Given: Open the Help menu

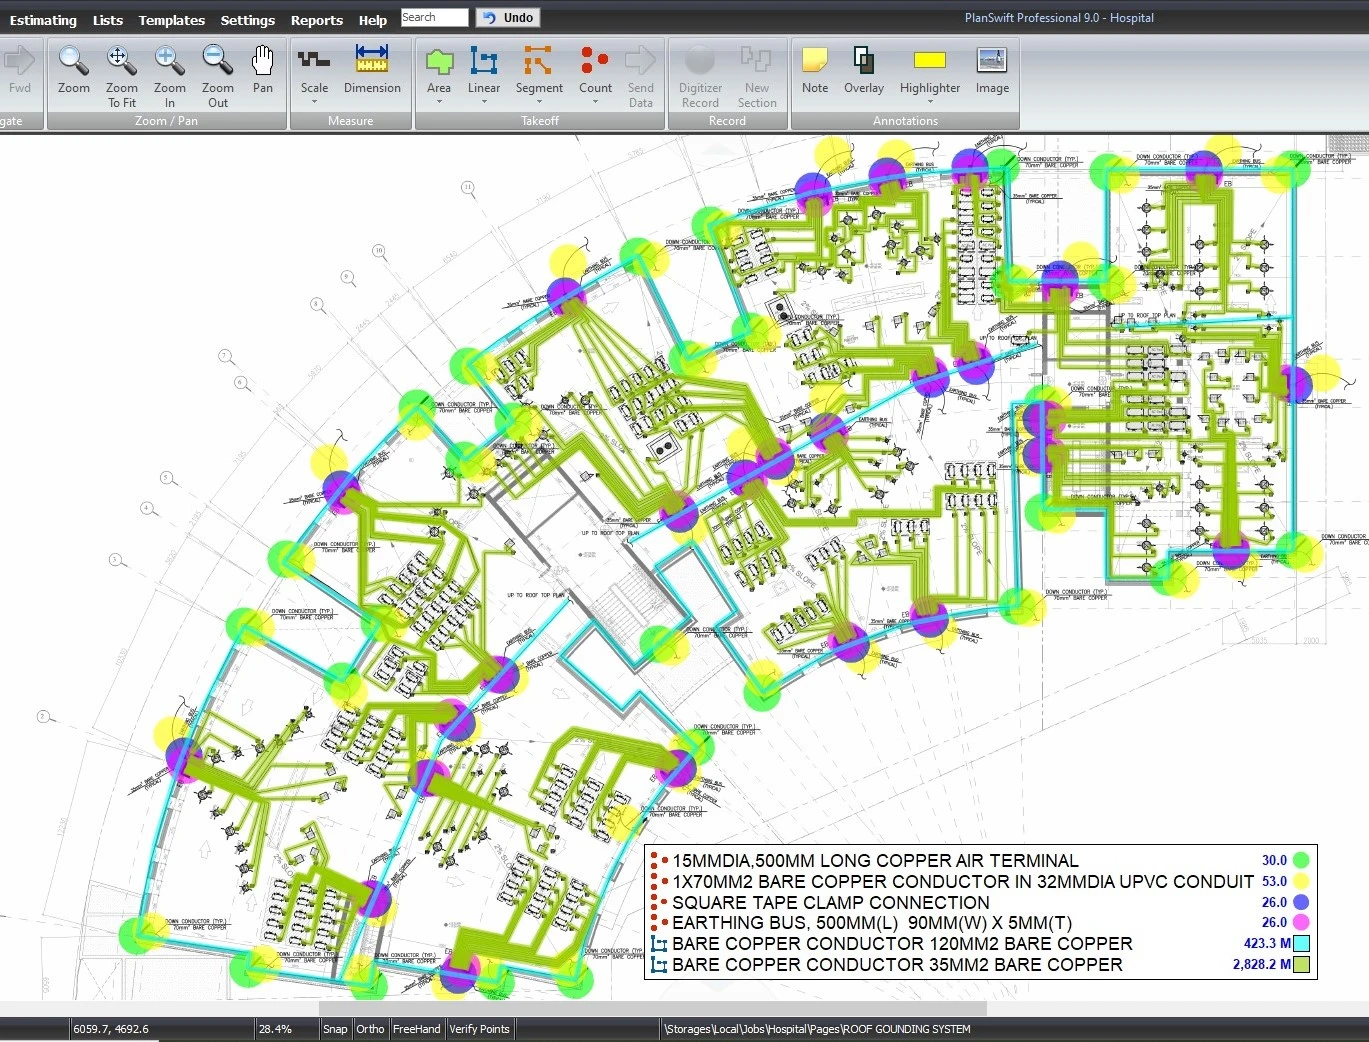Looking at the screenshot, I should point(373,20).
